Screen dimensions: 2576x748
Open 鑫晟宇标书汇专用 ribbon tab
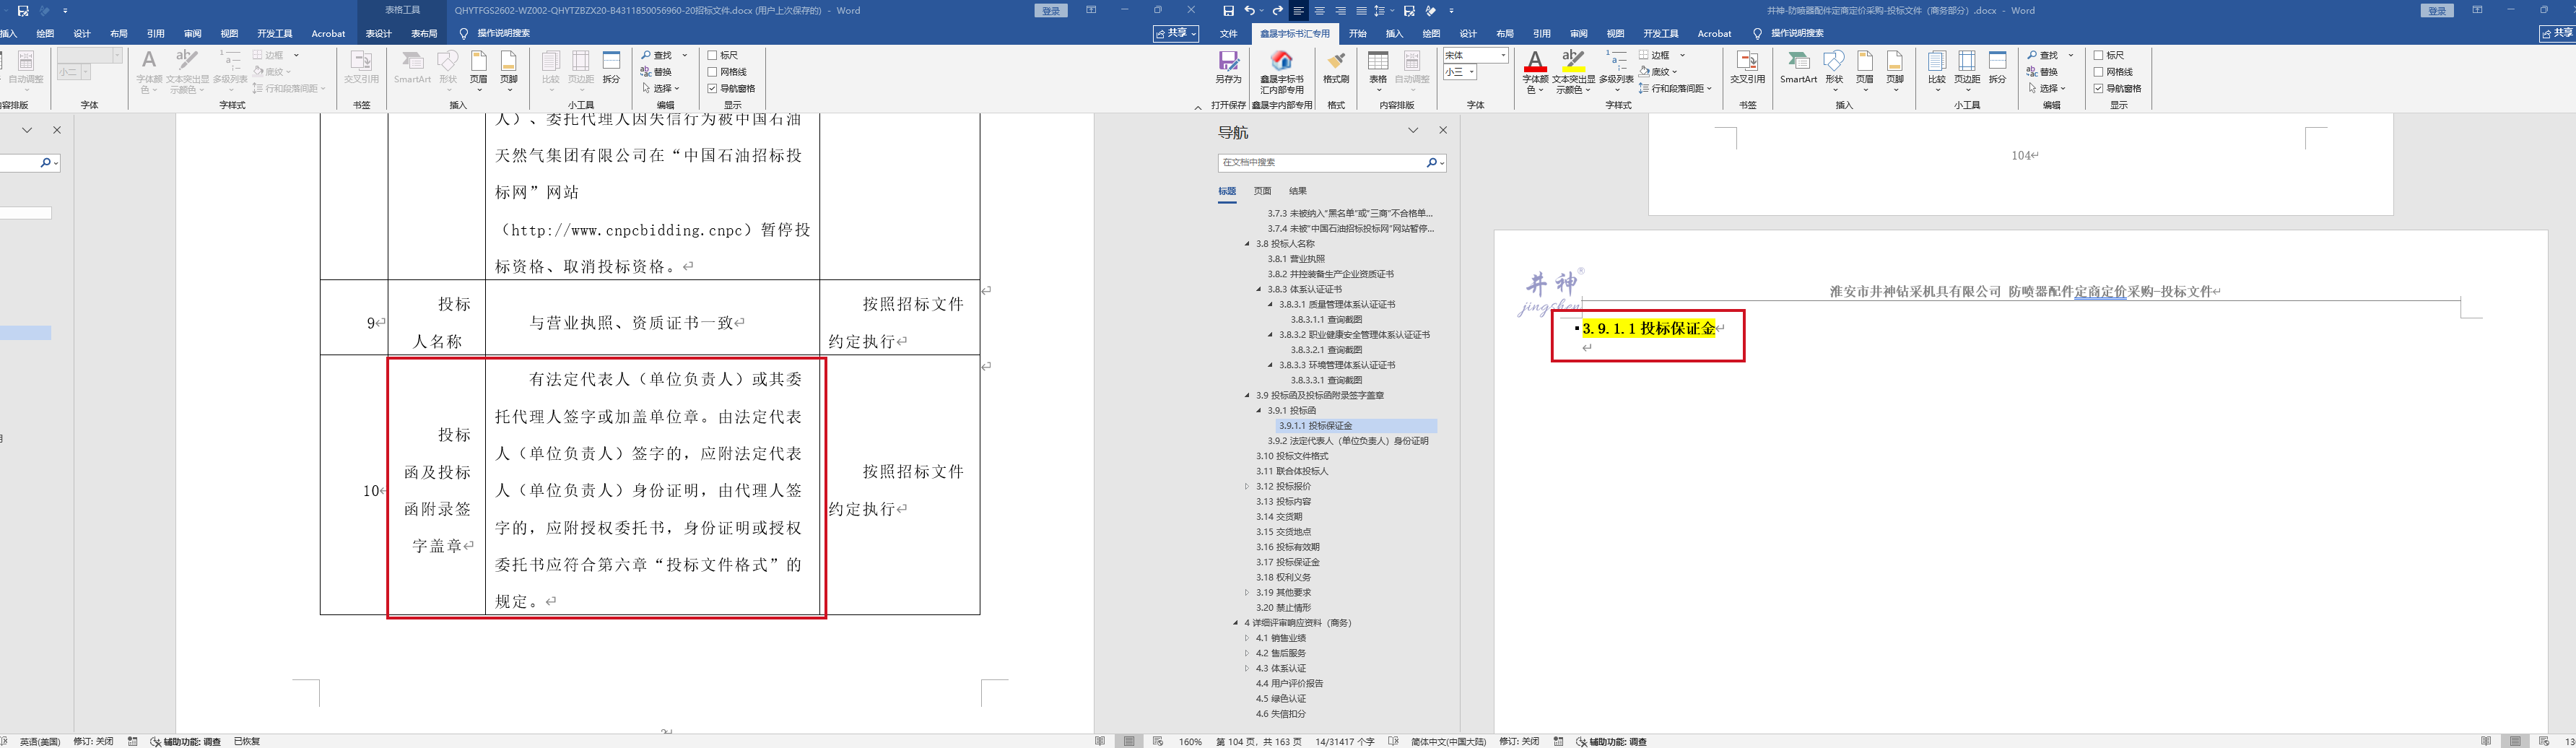tap(1295, 33)
